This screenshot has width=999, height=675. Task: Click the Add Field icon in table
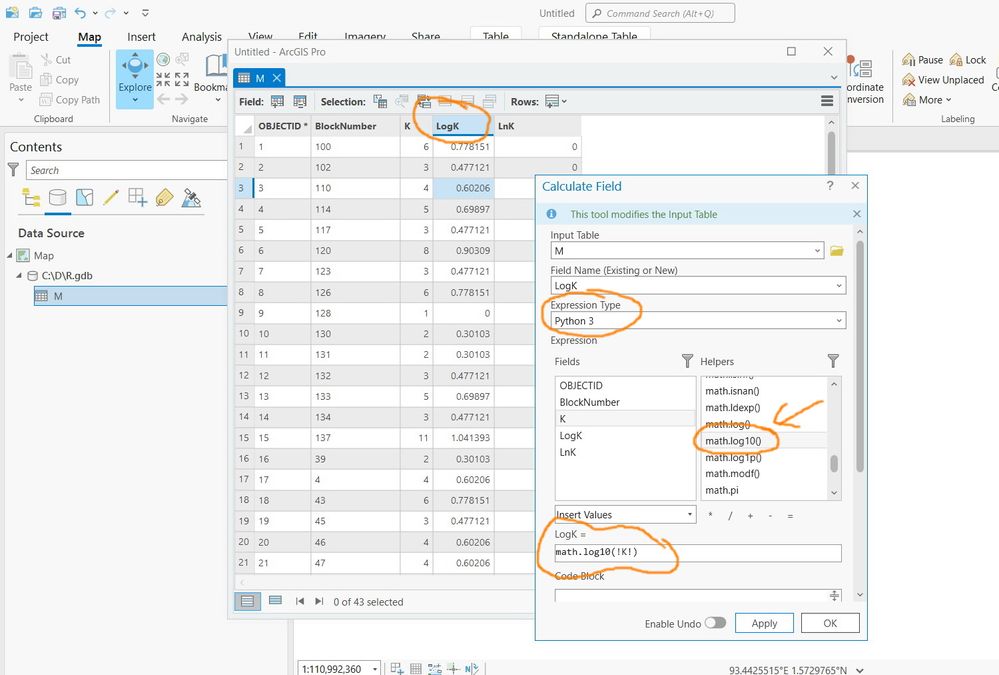pyautogui.click(x=277, y=101)
